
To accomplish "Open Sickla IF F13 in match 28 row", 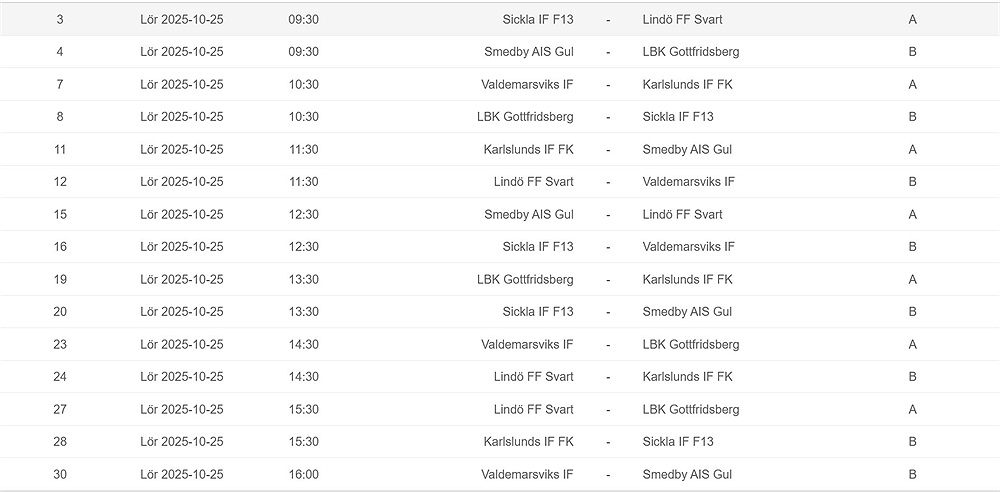I will pos(678,442).
